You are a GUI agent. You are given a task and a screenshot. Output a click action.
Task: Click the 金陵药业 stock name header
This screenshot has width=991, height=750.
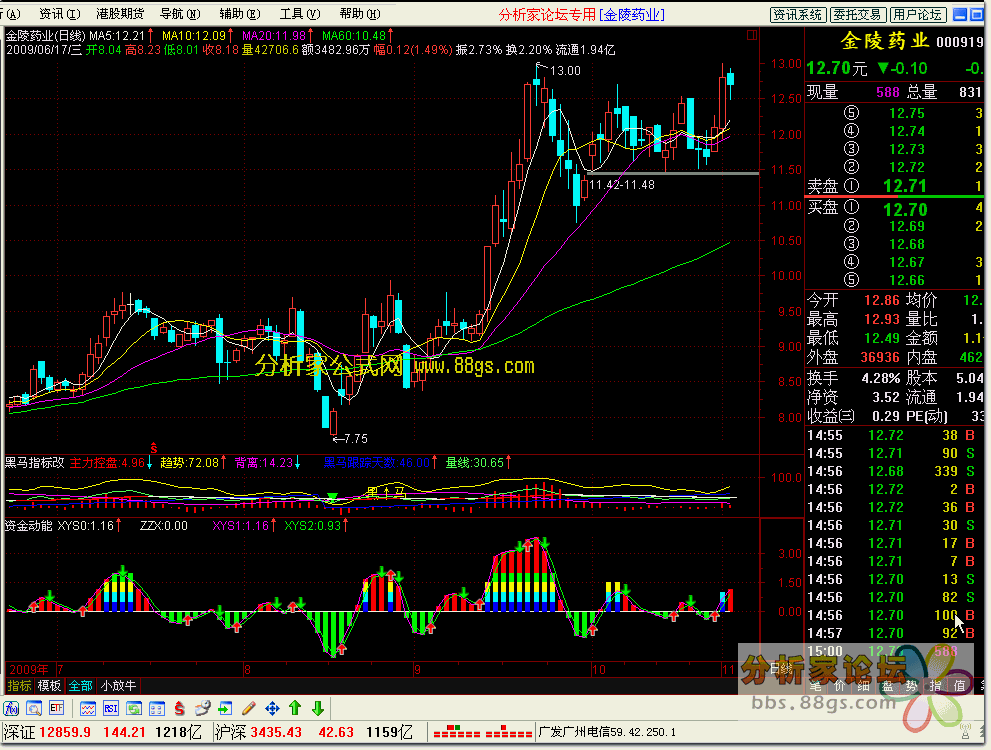[884, 41]
